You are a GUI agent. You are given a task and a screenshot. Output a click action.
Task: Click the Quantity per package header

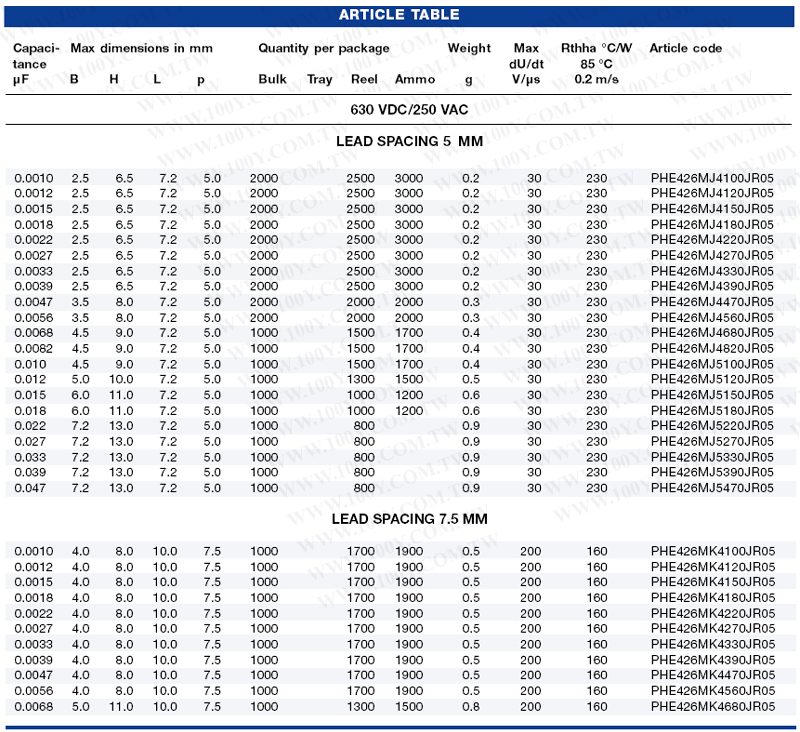pyautogui.click(x=323, y=48)
